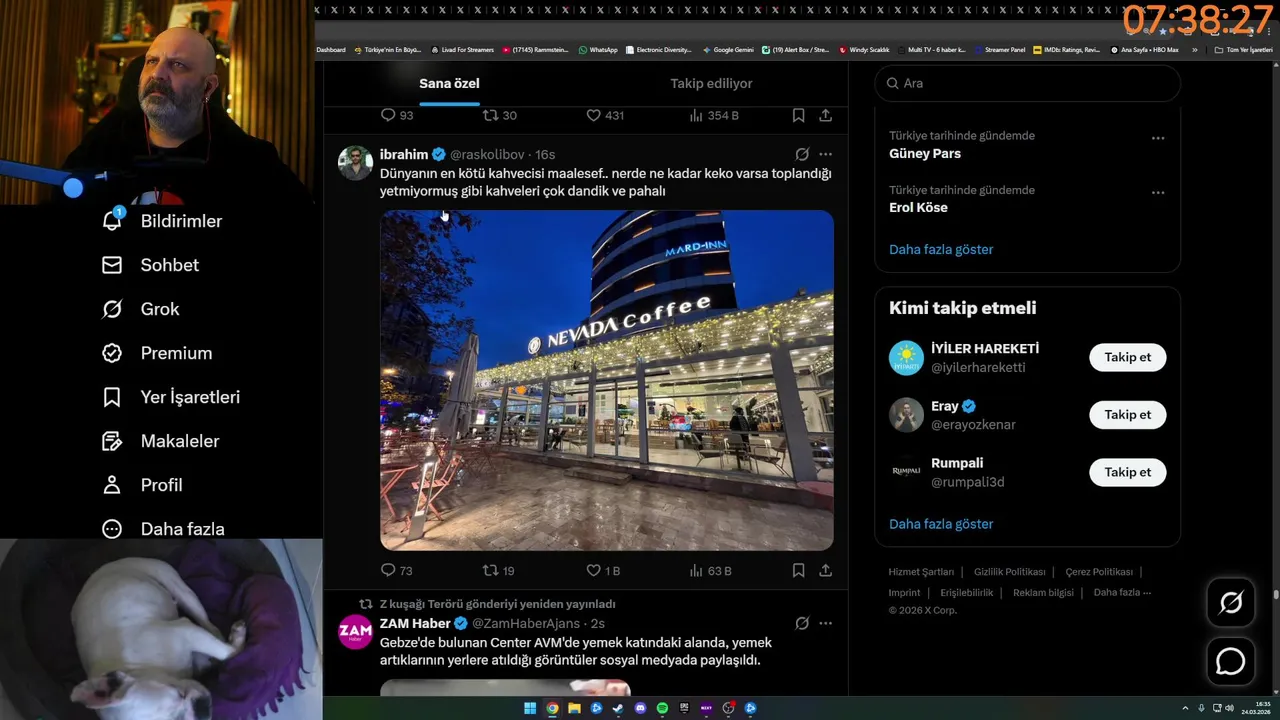Open Gizlilik Politikası footer link
Screen dimensions: 1280x720
tap(1010, 572)
